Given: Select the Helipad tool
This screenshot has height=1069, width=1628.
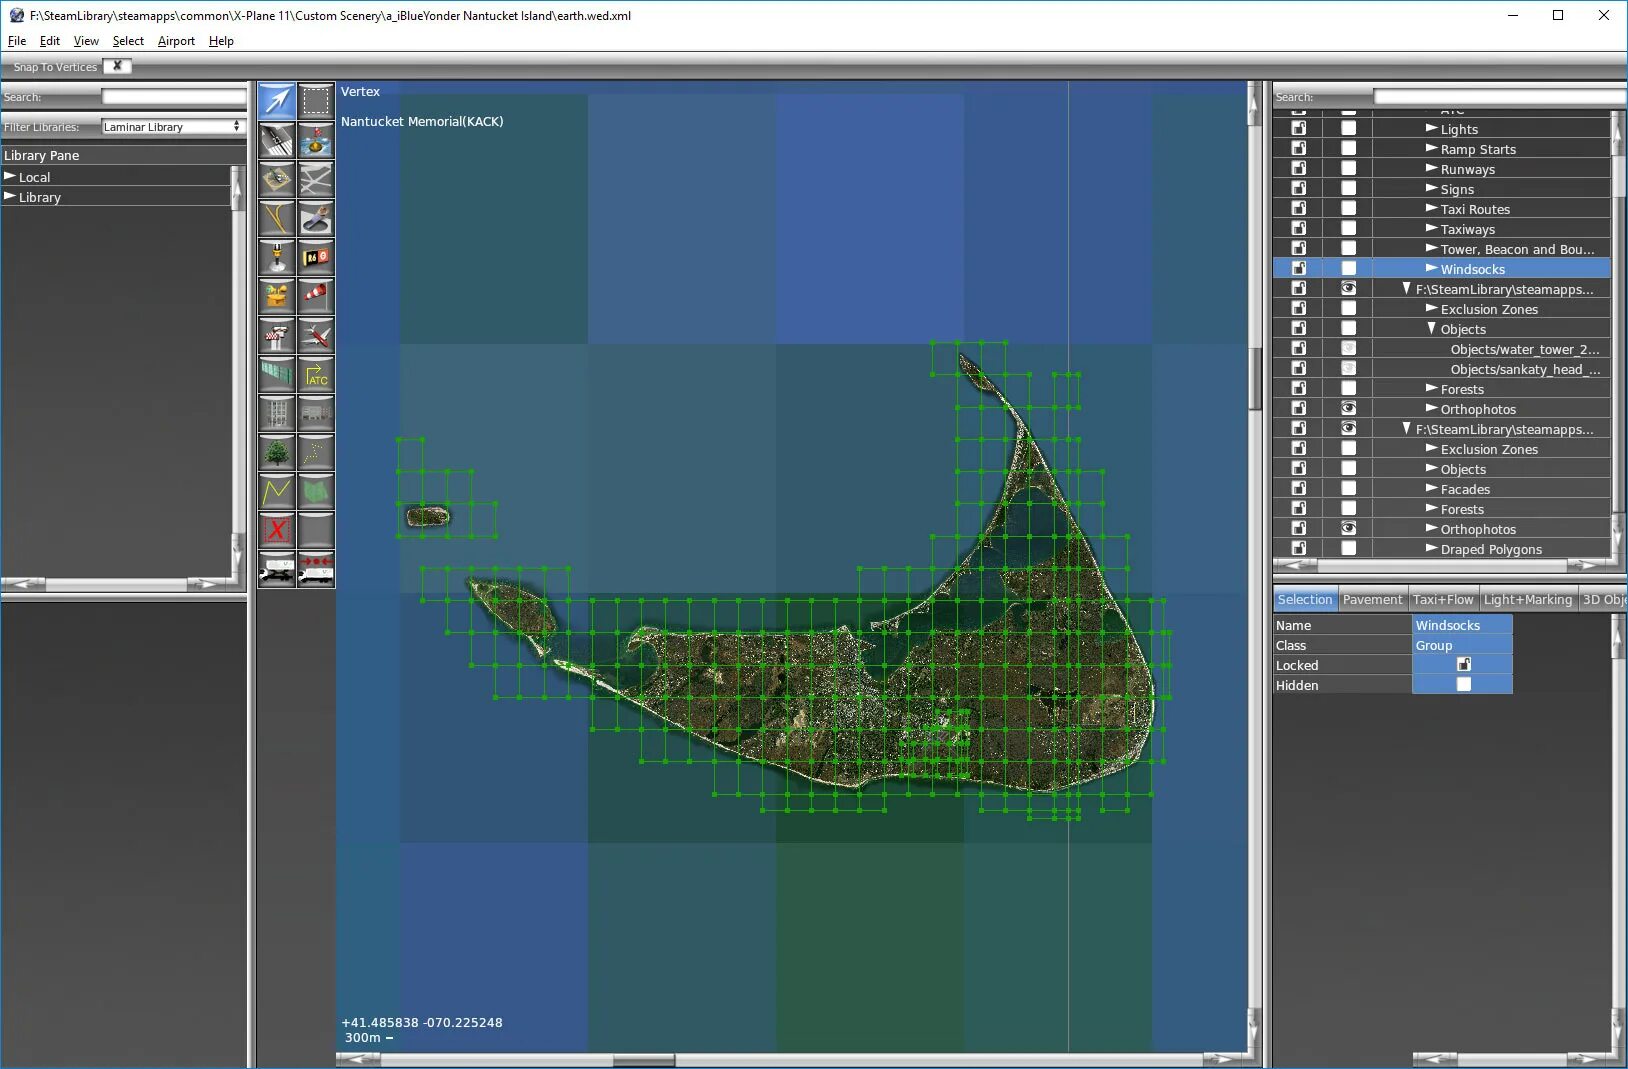Looking at the screenshot, I should (x=277, y=179).
